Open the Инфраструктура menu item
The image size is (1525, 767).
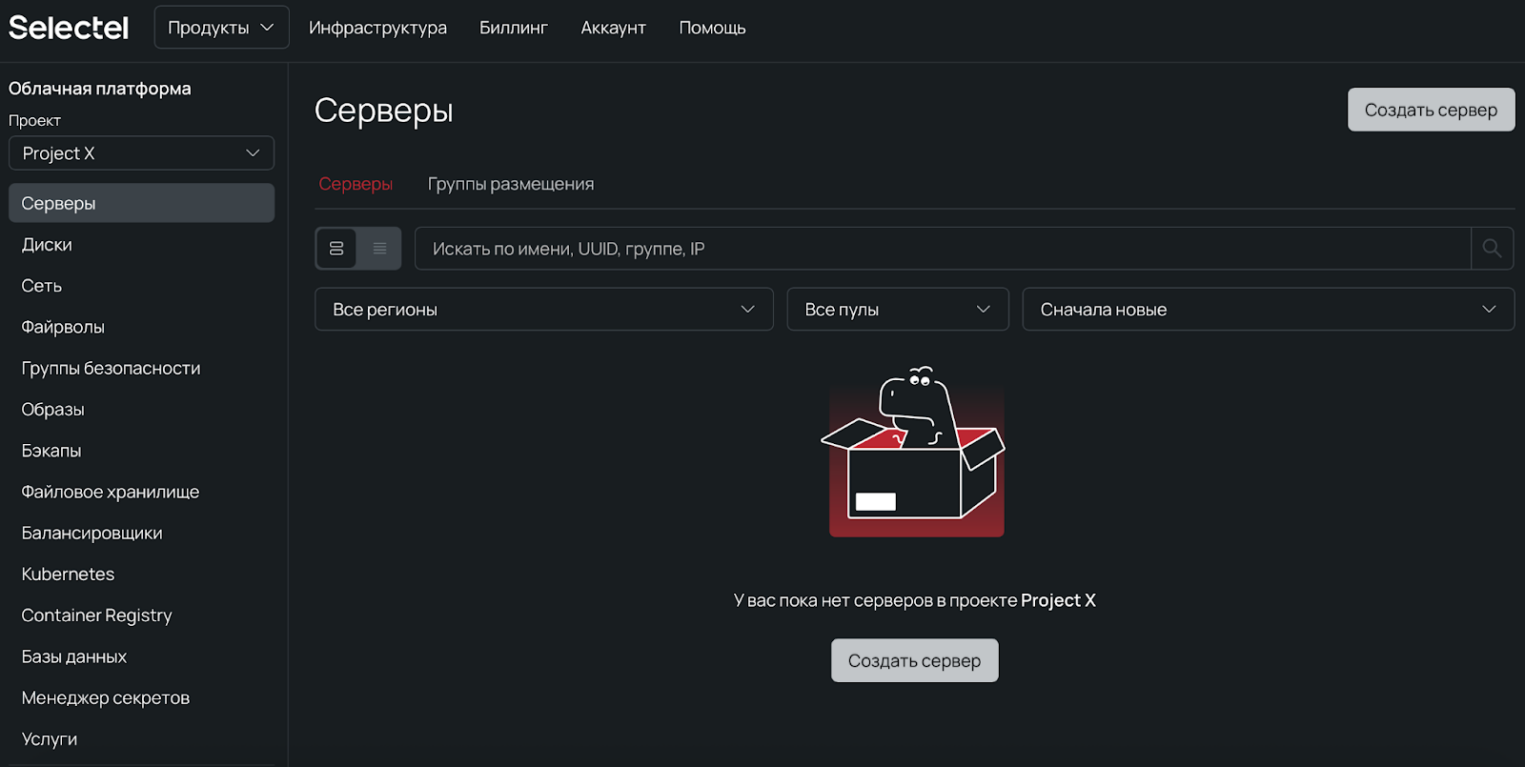[x=378, y=28]
